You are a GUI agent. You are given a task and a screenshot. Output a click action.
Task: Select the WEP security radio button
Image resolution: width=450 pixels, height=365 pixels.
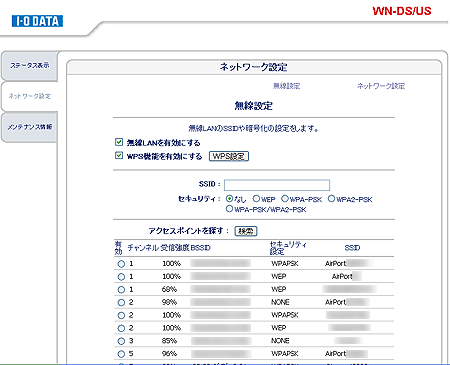[256, 199]
